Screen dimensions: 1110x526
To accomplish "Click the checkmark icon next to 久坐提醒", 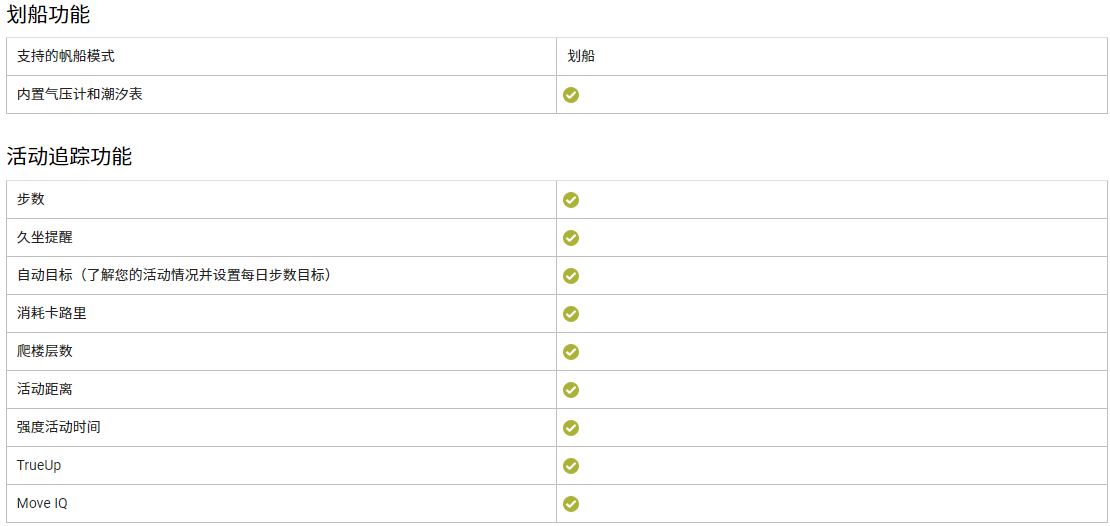I will coord(571,238).
